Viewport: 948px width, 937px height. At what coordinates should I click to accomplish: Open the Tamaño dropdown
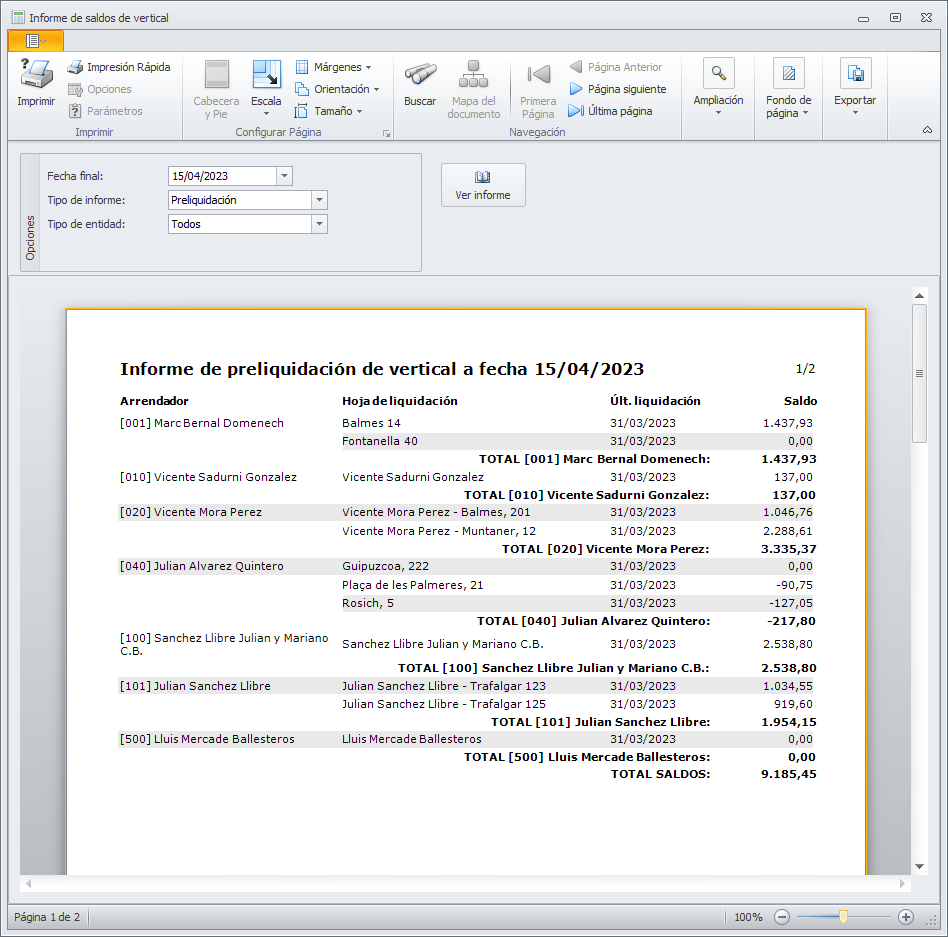(329, 111)
